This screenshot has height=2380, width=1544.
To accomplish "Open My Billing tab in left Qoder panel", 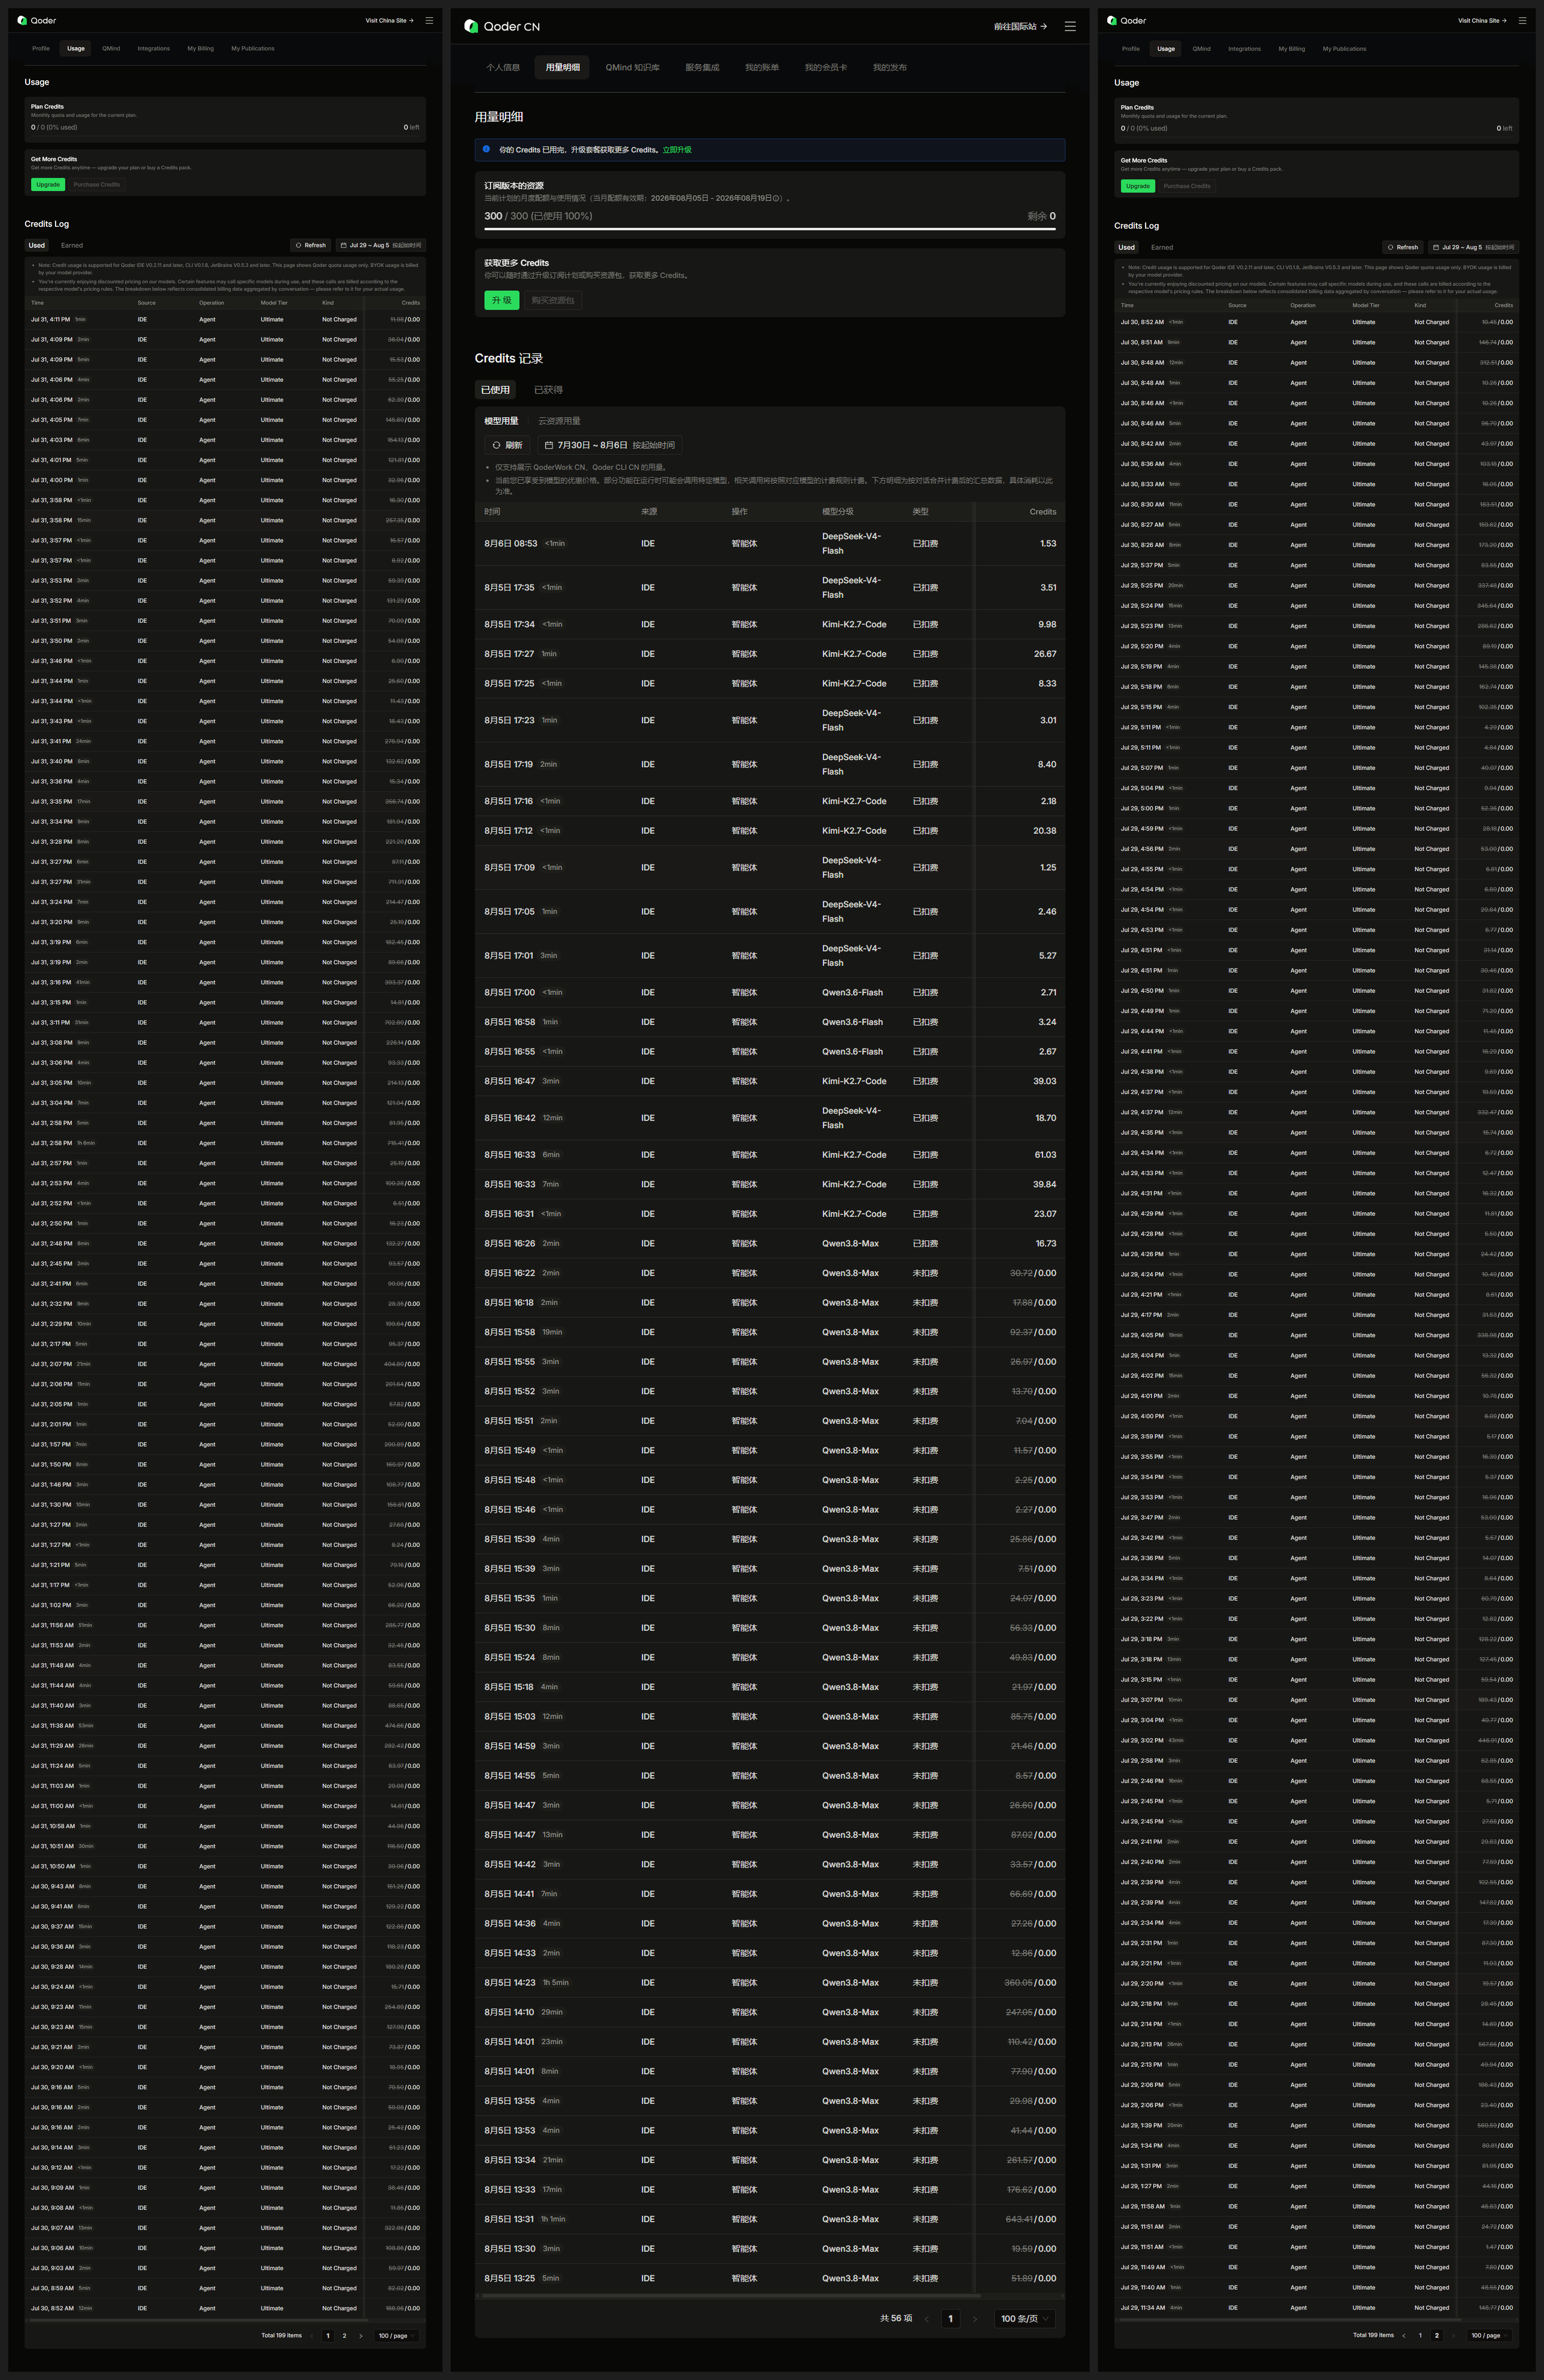I will [201, 48].
